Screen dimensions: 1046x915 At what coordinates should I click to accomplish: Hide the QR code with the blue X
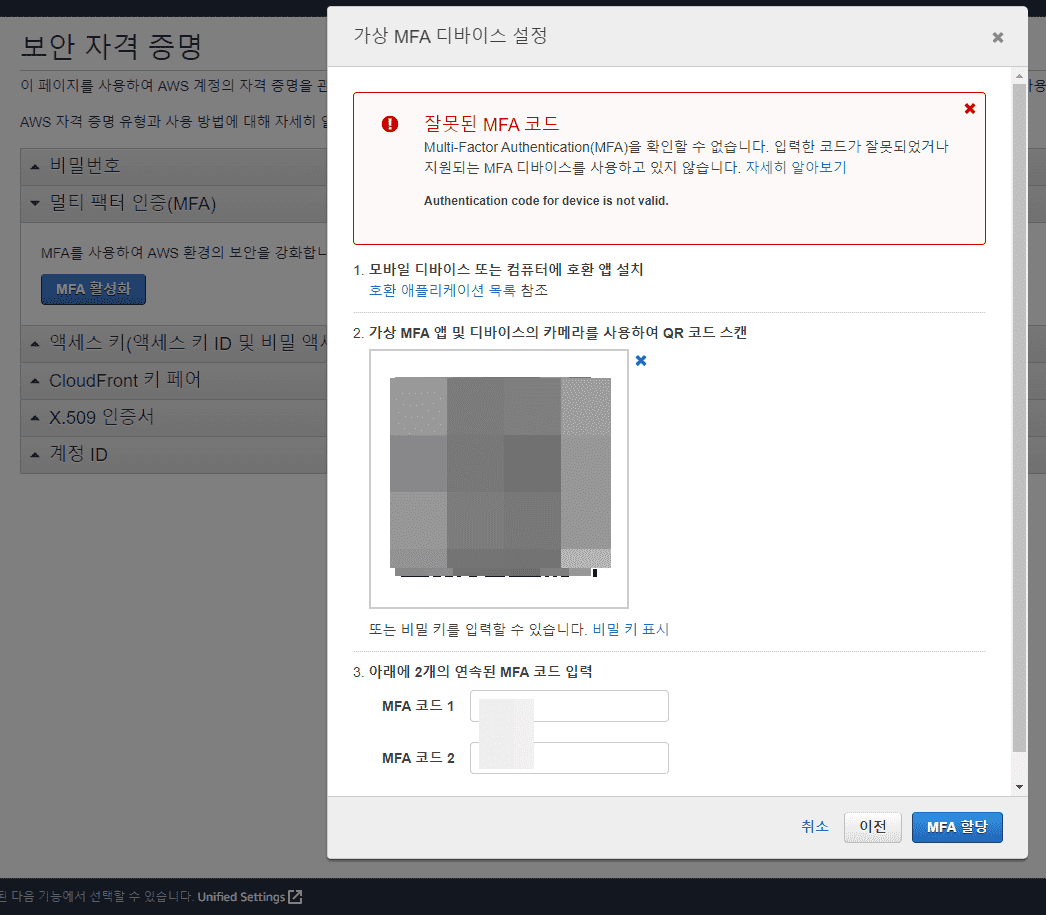[x=640, y=360]
